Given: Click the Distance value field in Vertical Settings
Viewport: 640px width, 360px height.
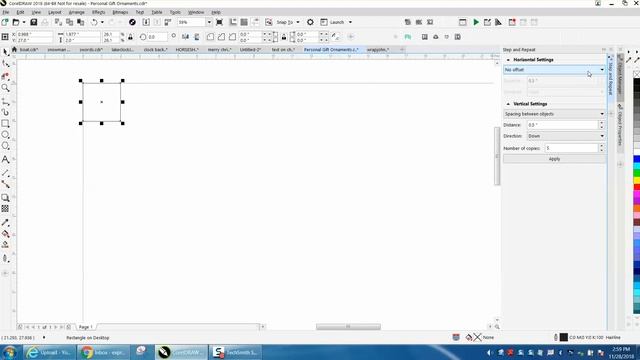Looking at the screenshot, I should (x=562, y=125).
